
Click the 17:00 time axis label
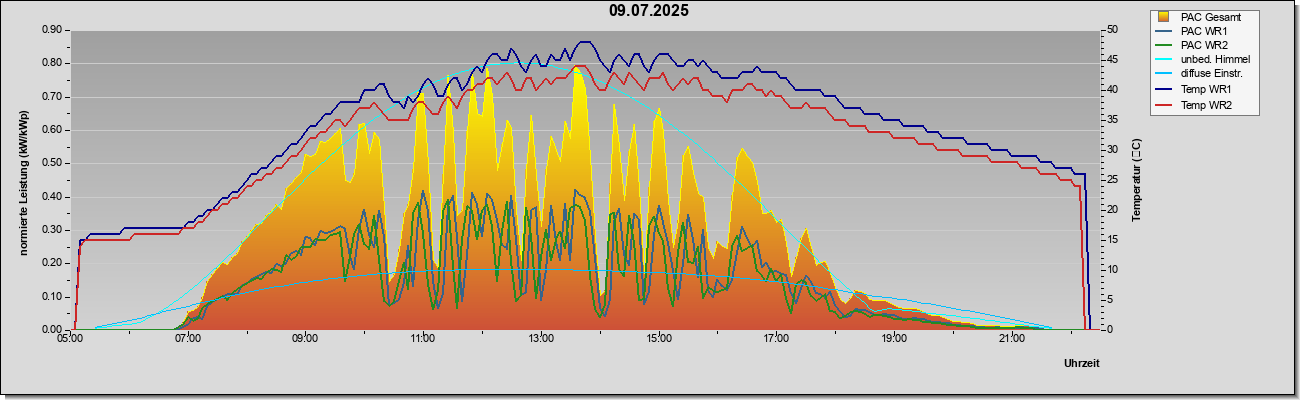[777, 339]
